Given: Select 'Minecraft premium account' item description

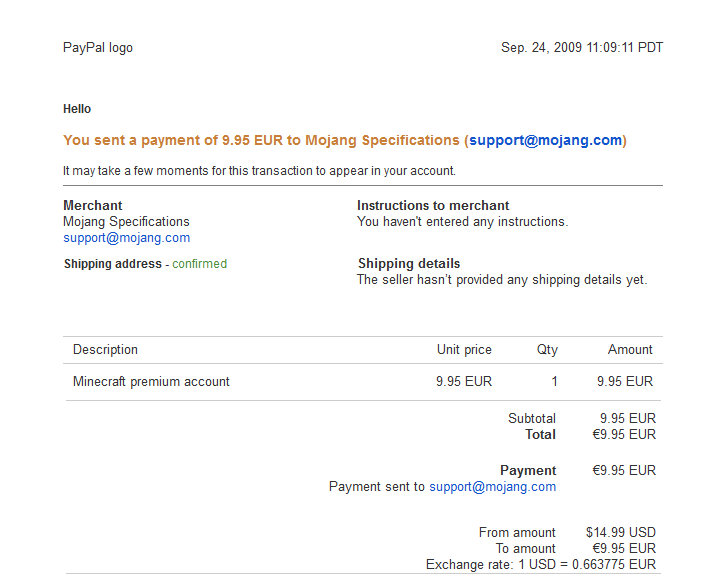Looking at the screenshot, I should pyautogui.click(x=151, y=382).
